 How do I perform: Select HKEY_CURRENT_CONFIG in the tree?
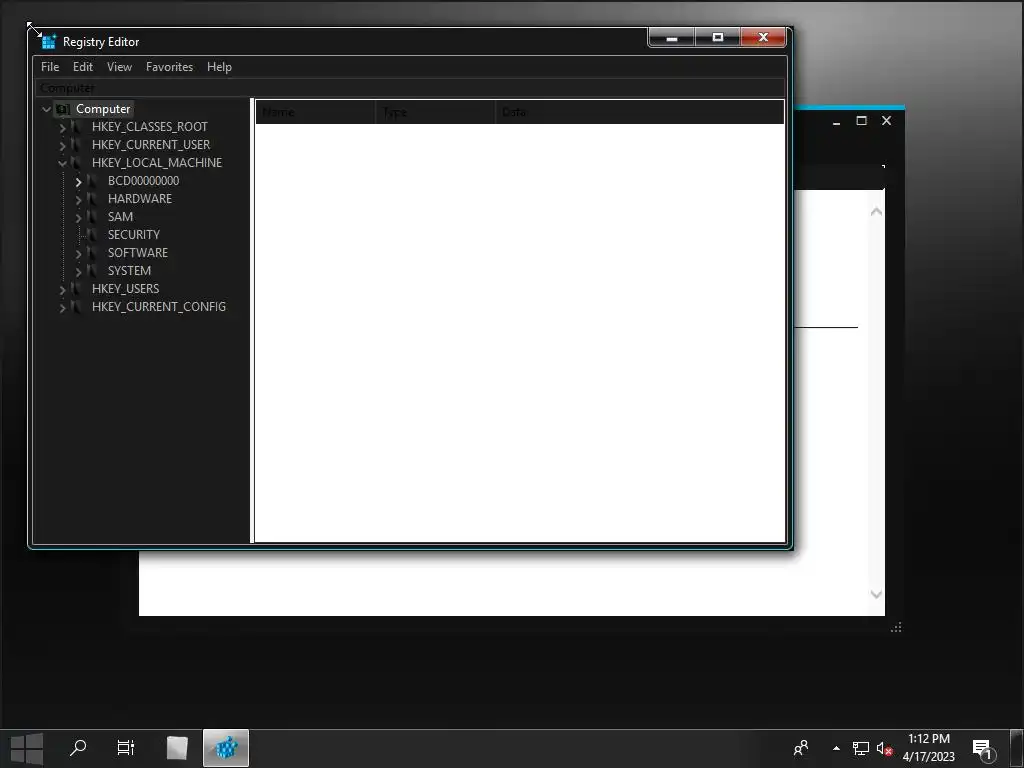(159, 306)
